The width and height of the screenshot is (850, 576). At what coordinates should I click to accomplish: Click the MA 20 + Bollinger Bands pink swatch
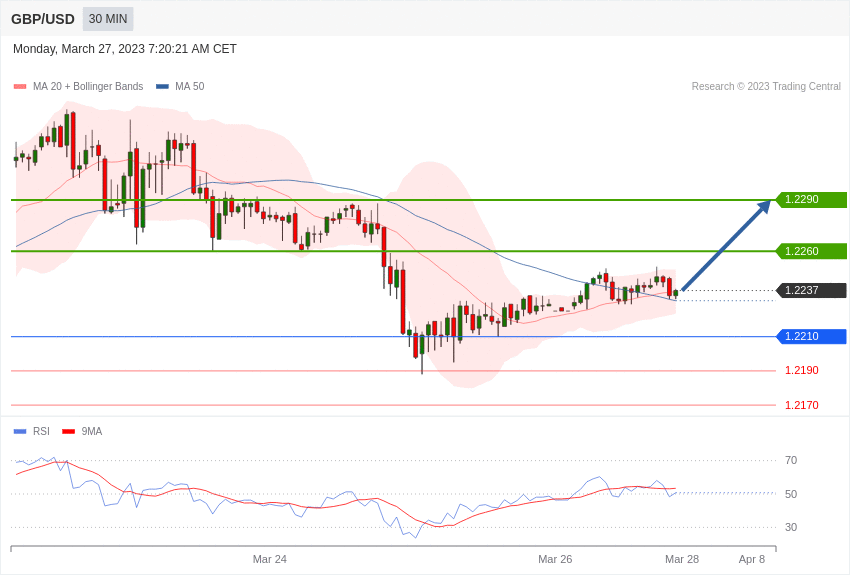click(20, 87)
